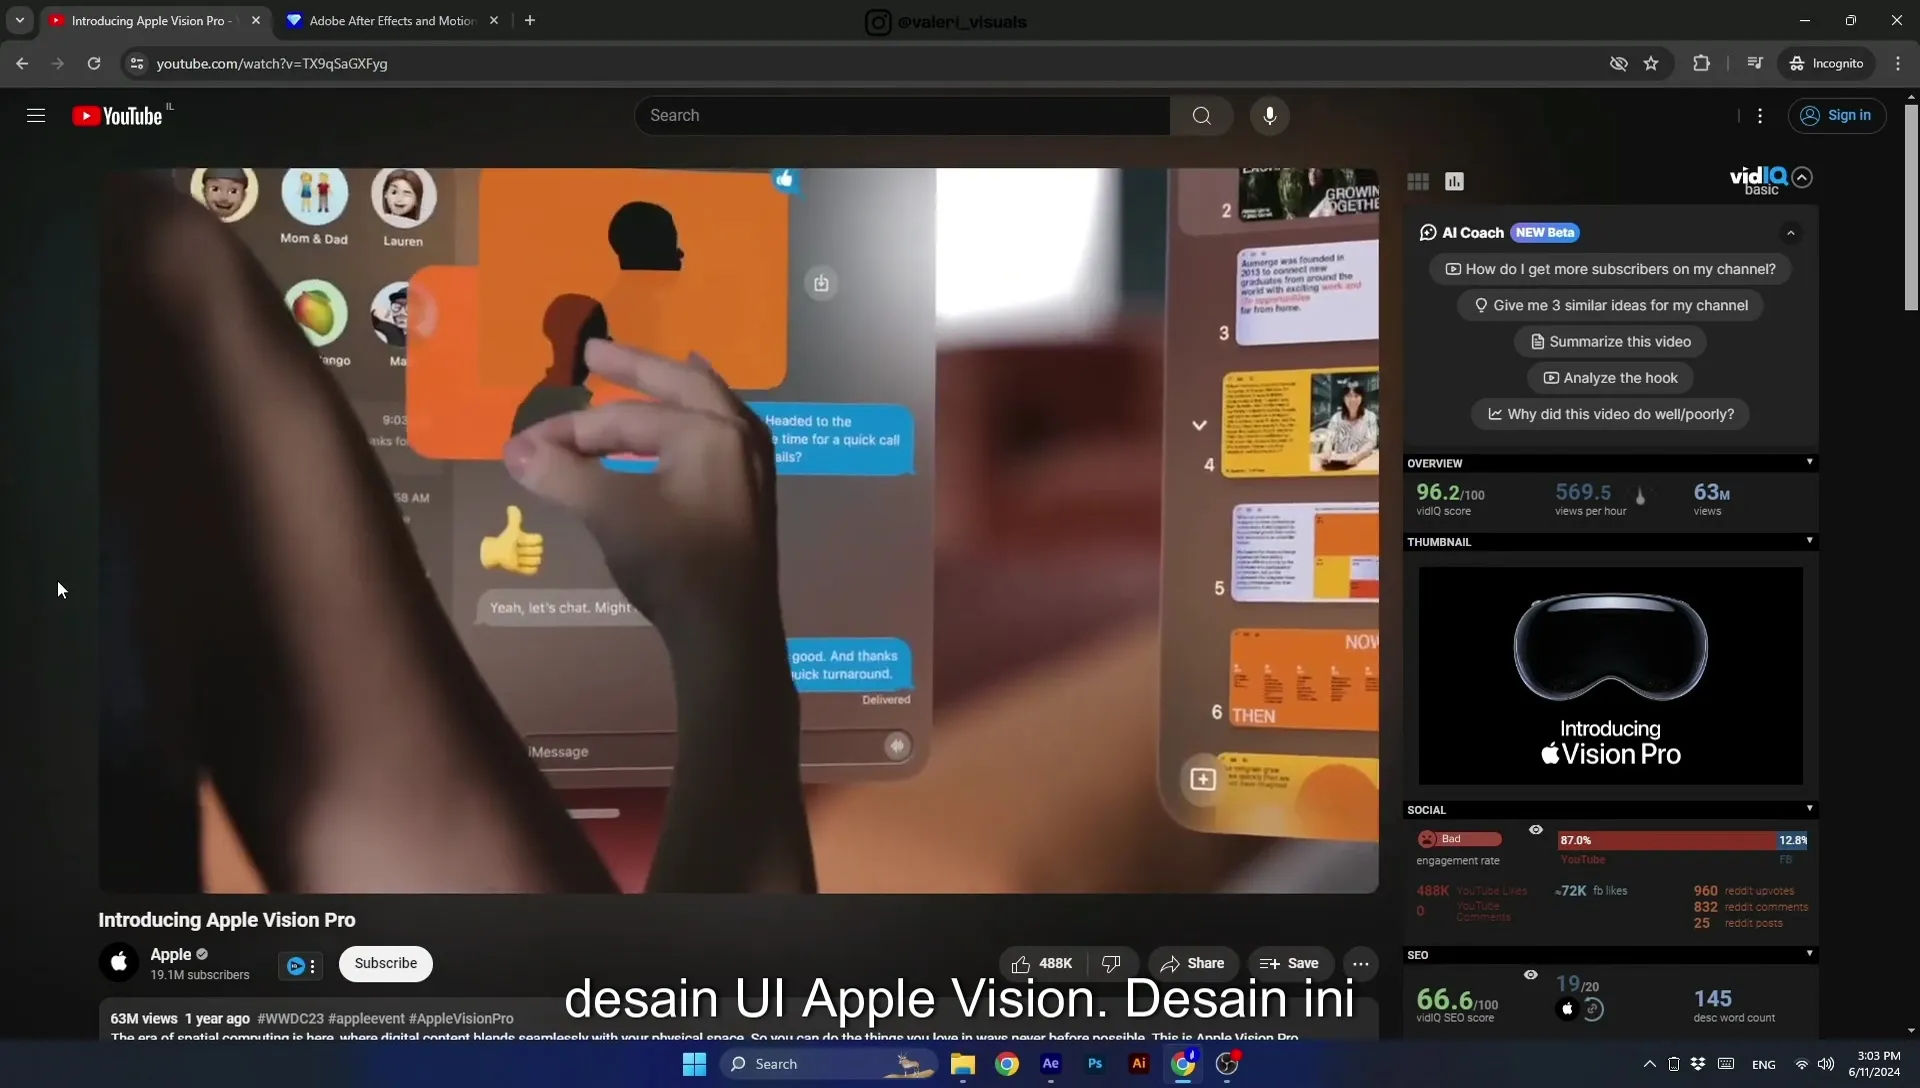
Task: Collapse the AI Coach section
Action: pyautogui.click(x=1791, y=233)
